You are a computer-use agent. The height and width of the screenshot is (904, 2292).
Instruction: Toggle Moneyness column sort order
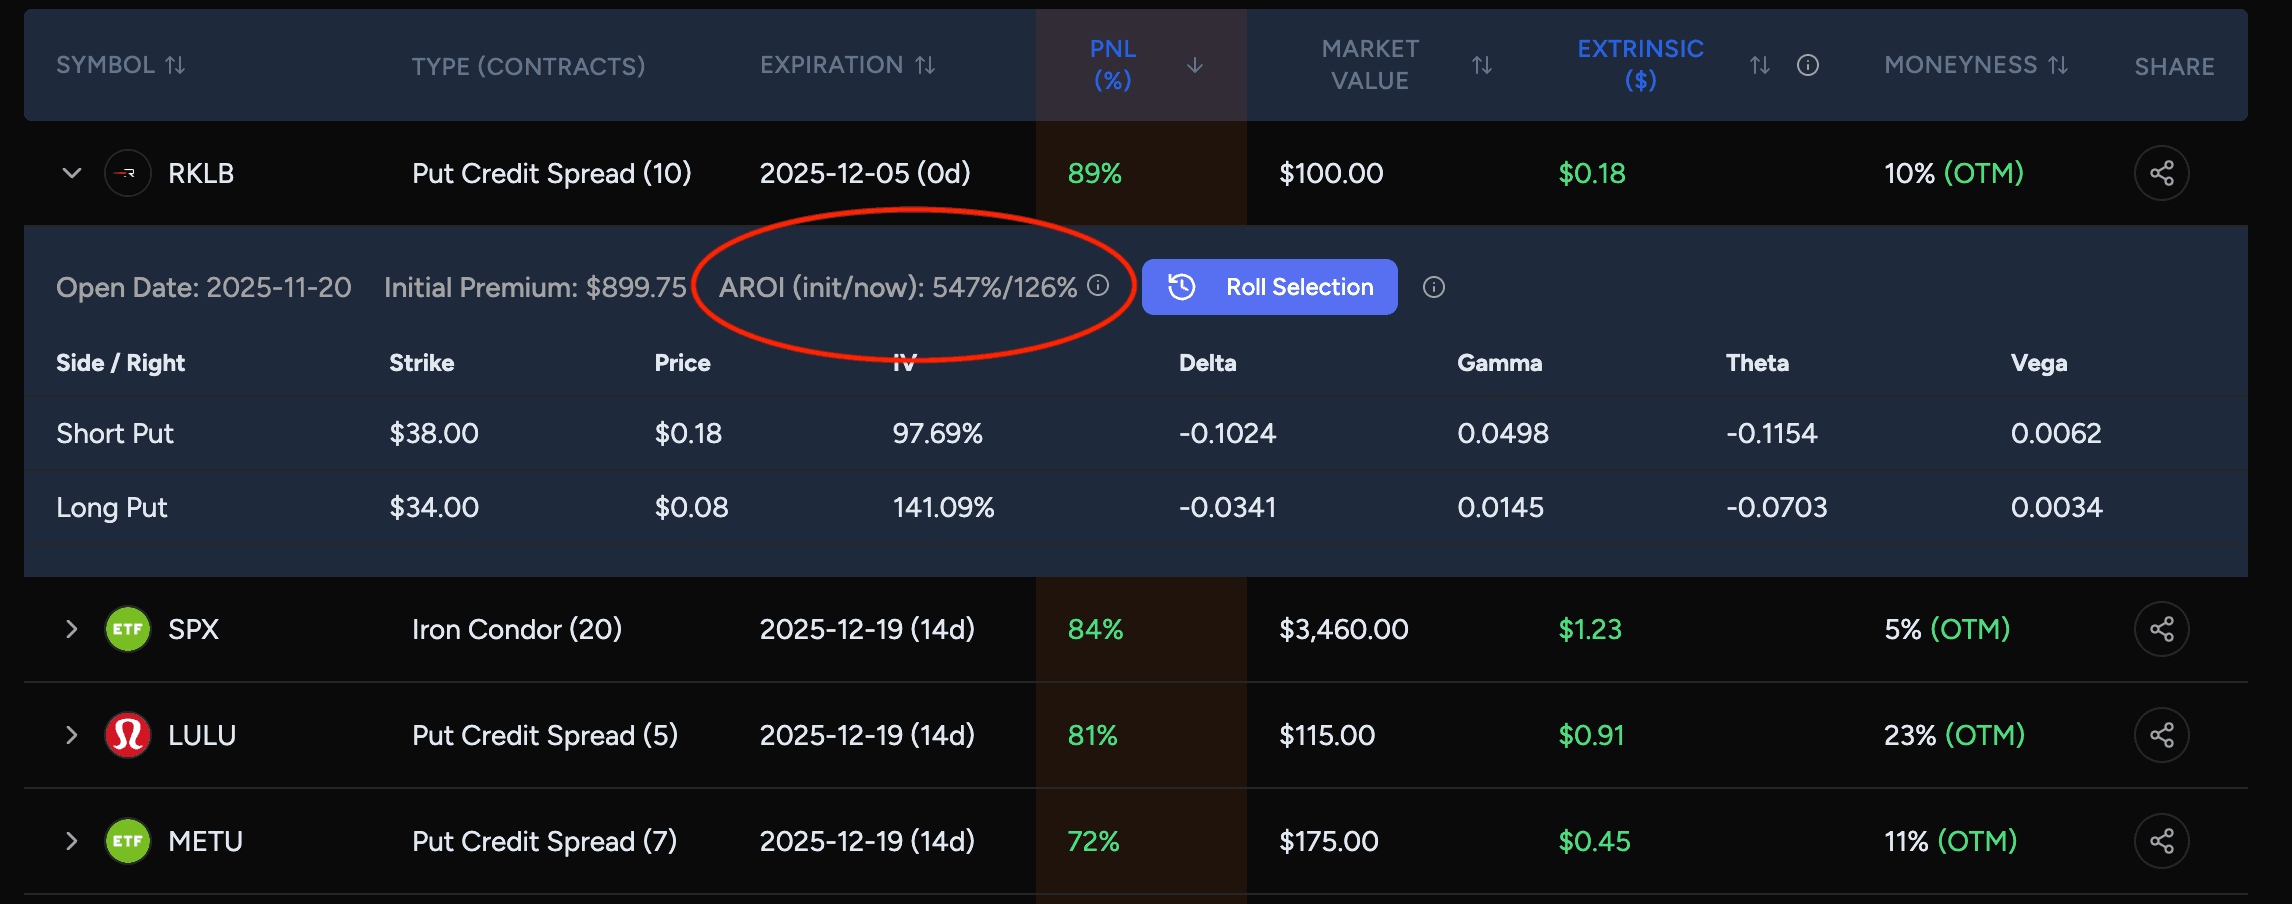pos(2057,64)
